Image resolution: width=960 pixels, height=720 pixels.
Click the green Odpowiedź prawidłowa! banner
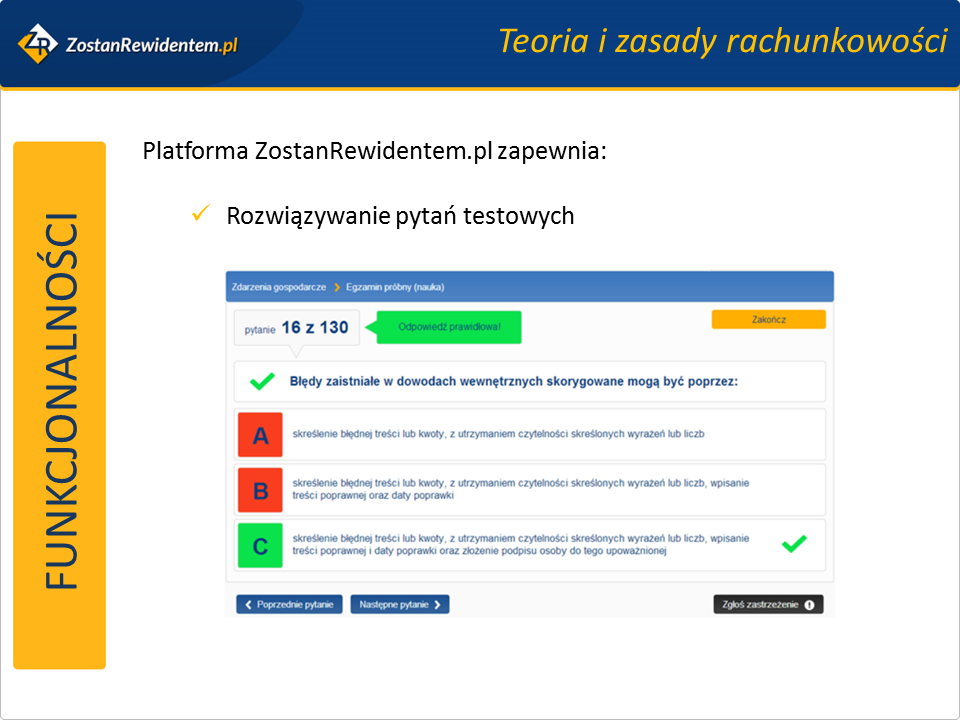click(449, 327)
